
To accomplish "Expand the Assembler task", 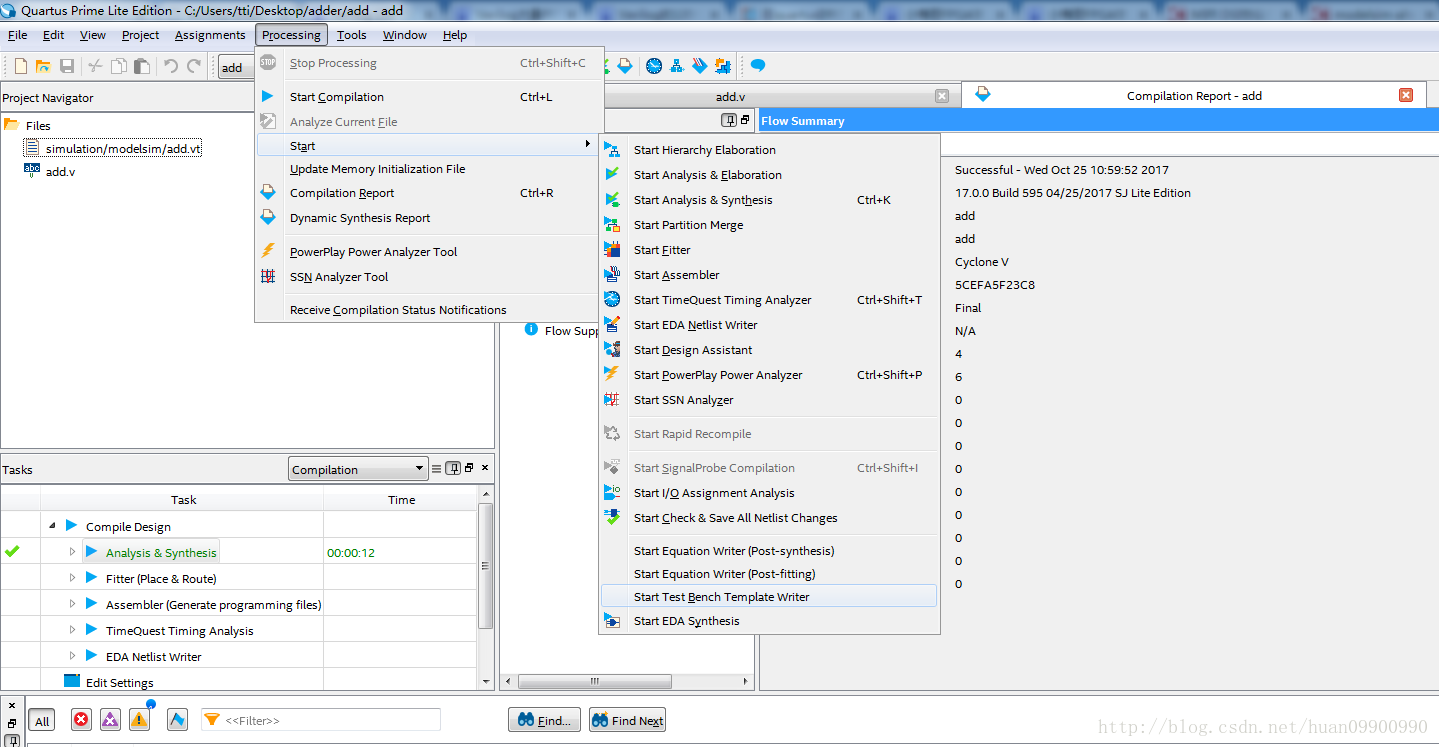I will [x=72, y=604].
